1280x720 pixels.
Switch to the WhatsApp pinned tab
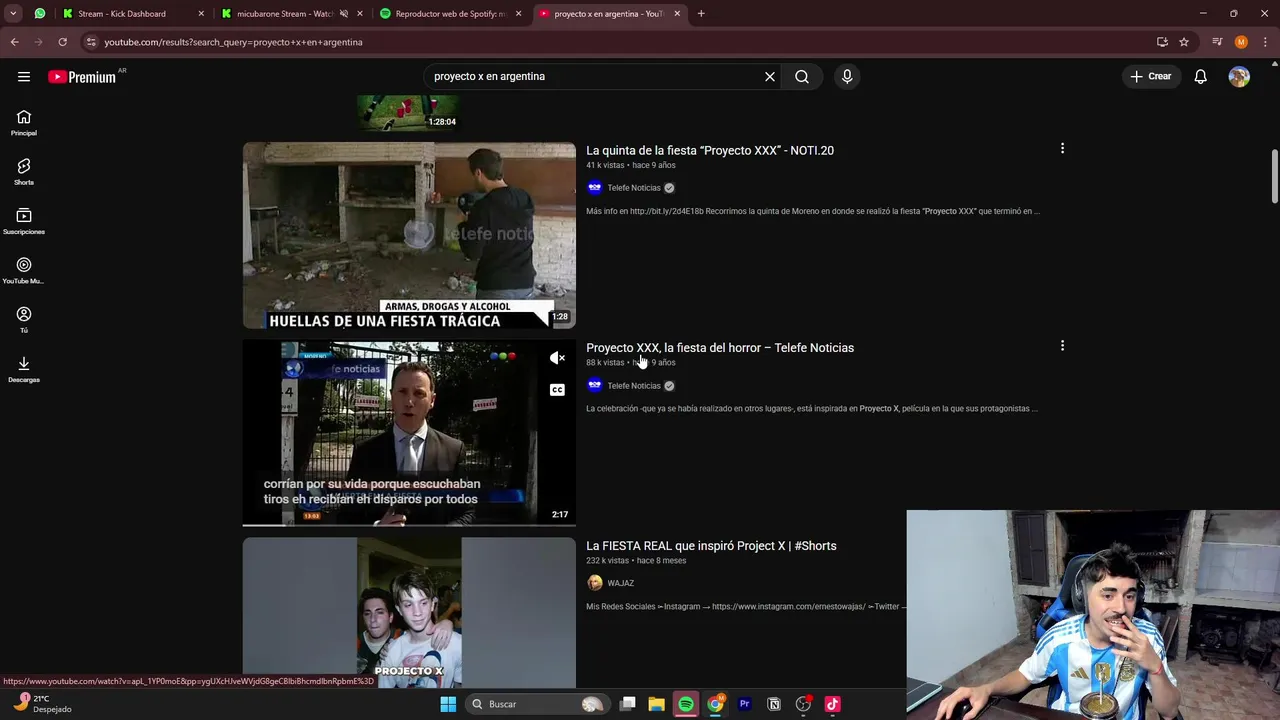[40, 14]
